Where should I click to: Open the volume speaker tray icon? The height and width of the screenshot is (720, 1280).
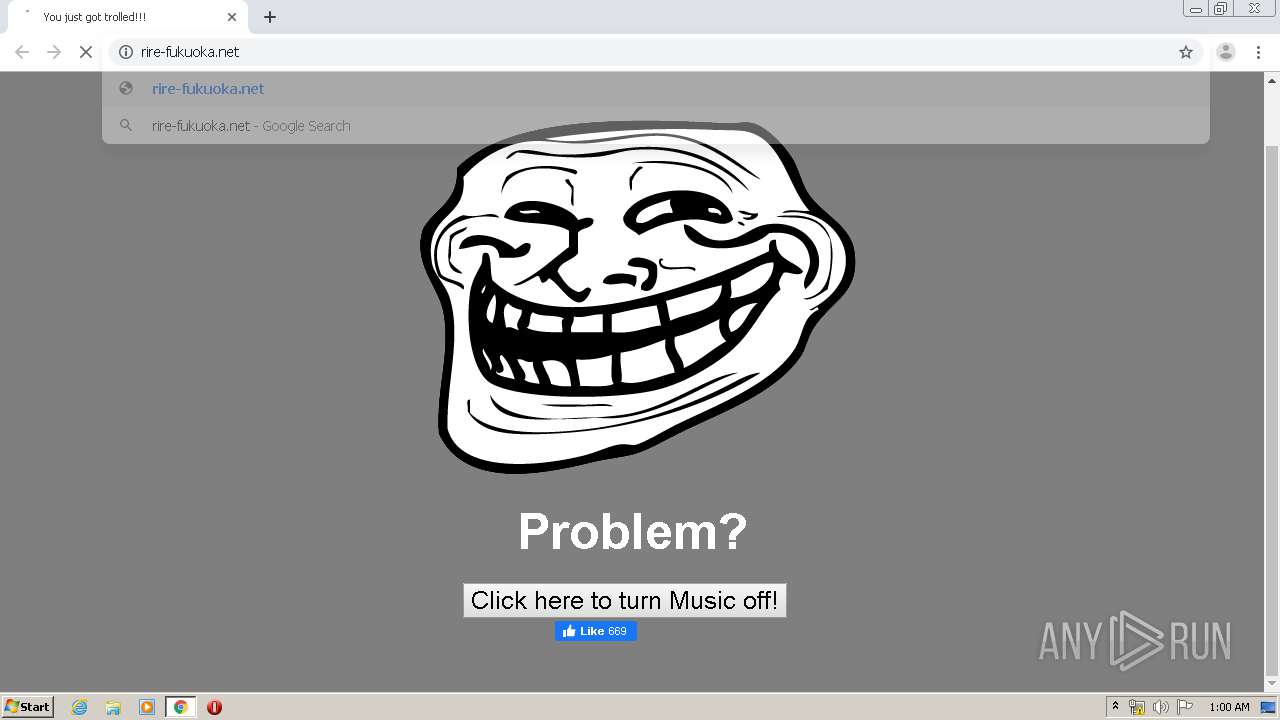coord(1161,707)
